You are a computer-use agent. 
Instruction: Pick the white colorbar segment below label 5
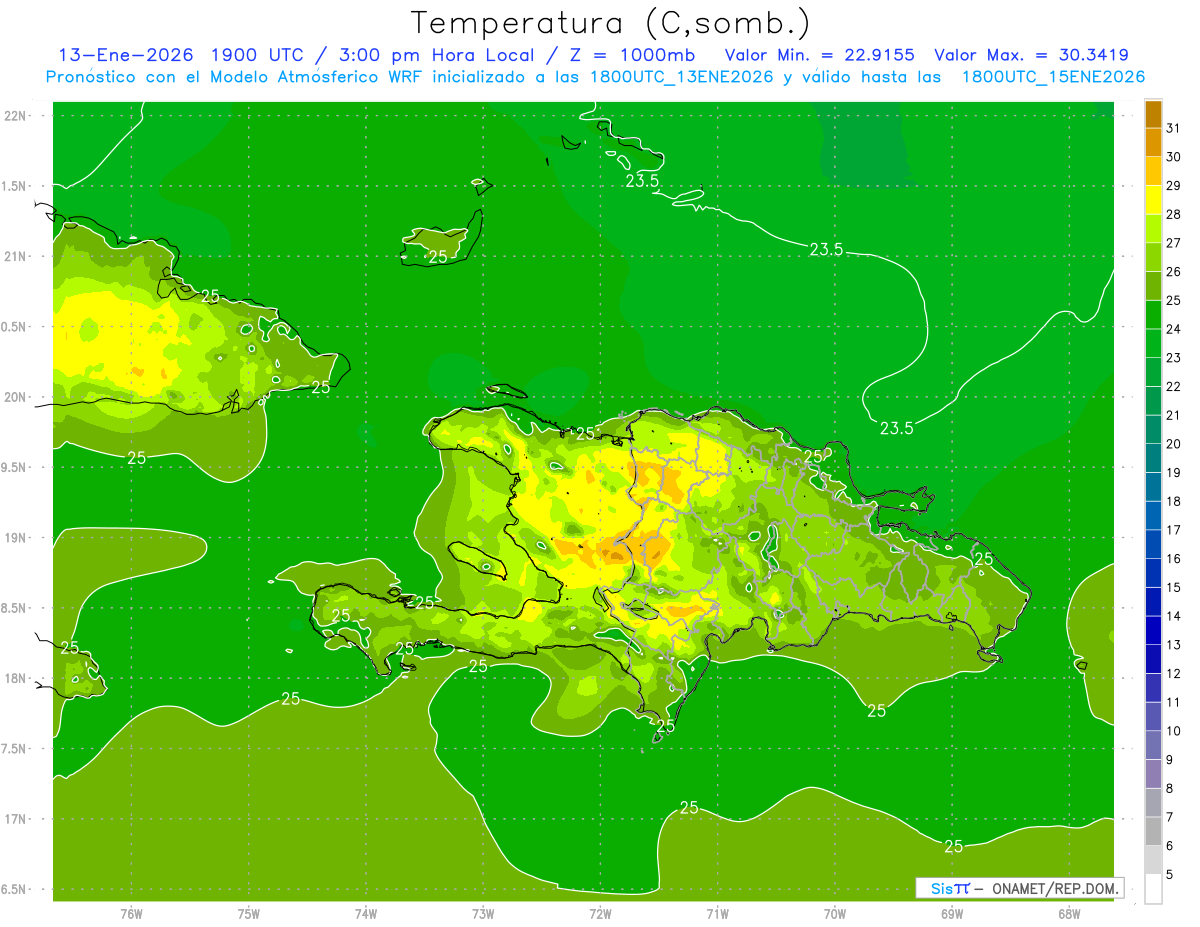click(1153, 889)
